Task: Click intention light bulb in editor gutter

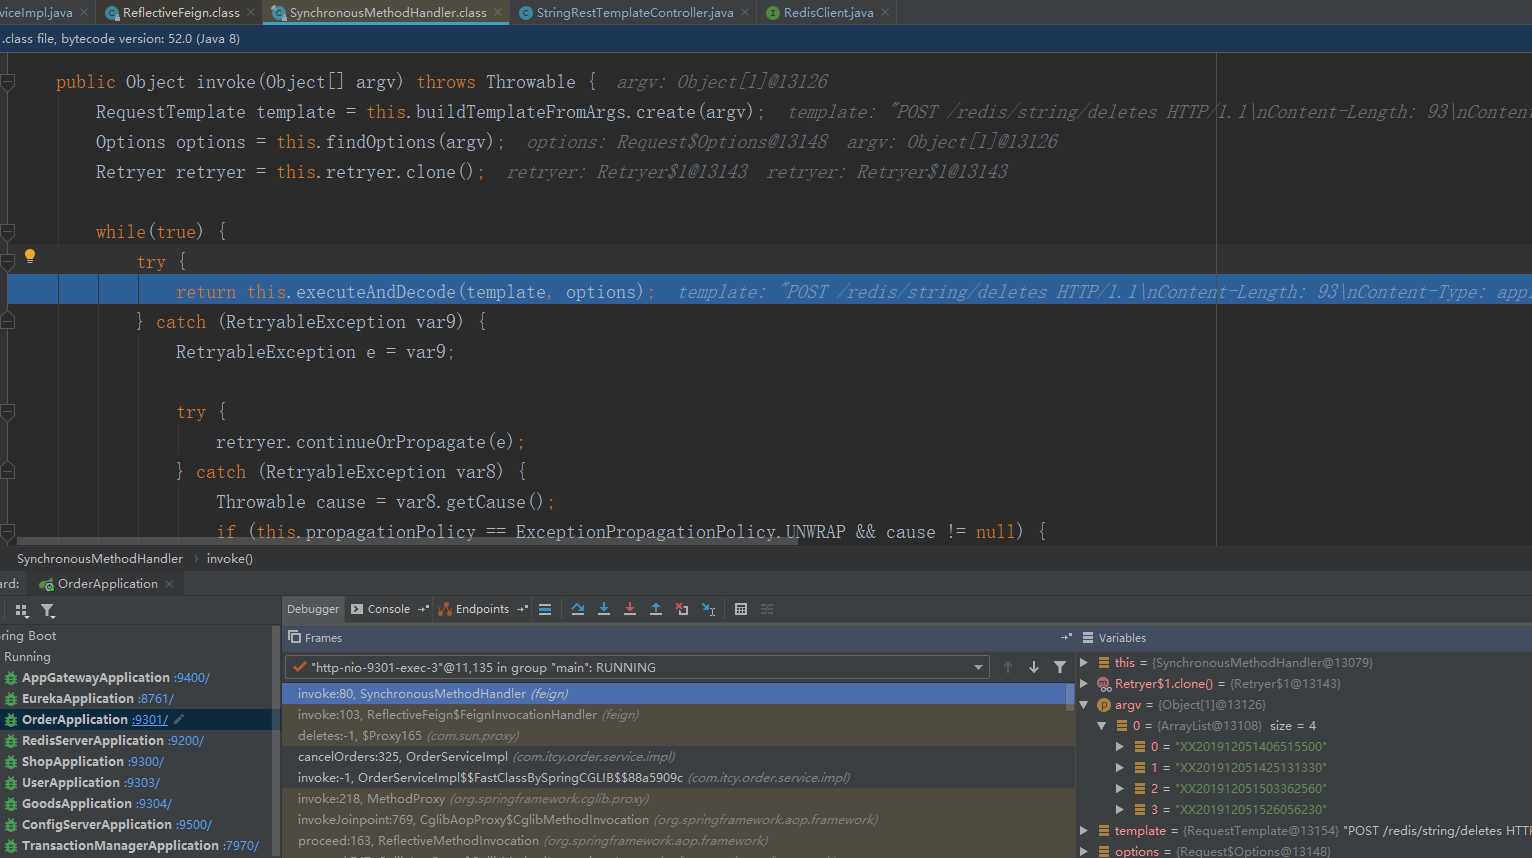Action: point(30,256)
